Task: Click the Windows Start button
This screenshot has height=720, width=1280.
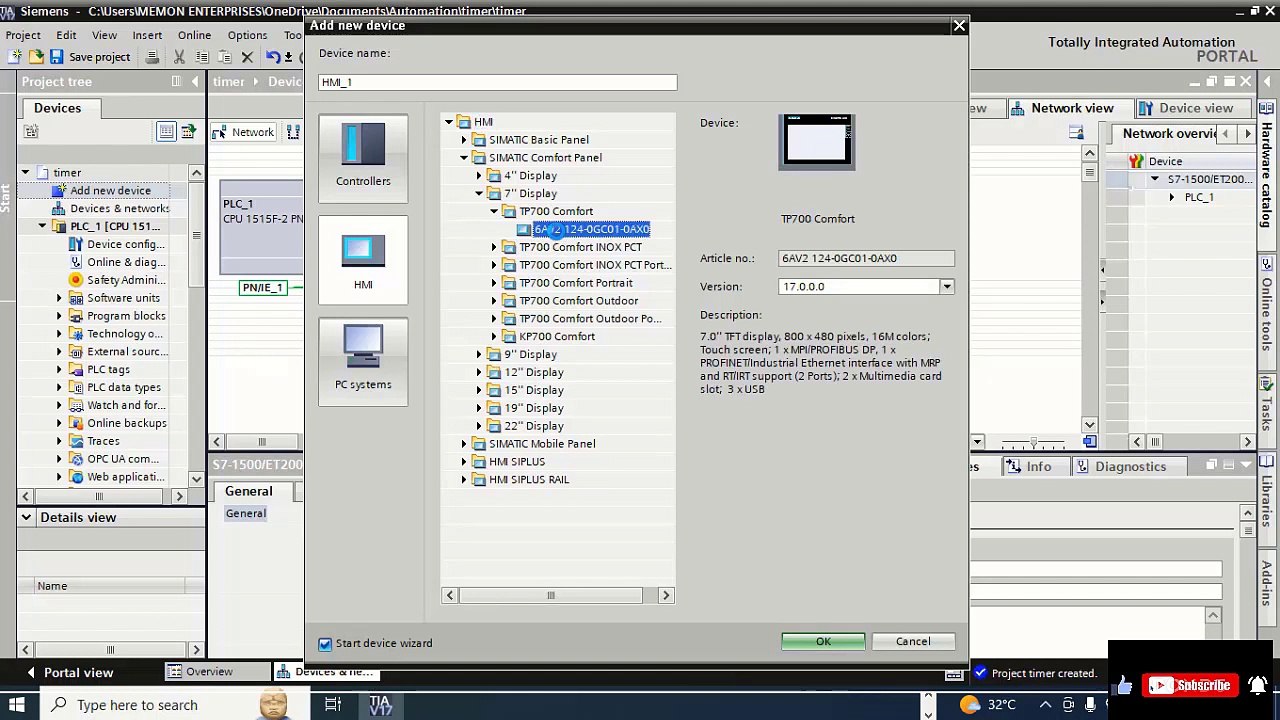Action: [17, 705]
